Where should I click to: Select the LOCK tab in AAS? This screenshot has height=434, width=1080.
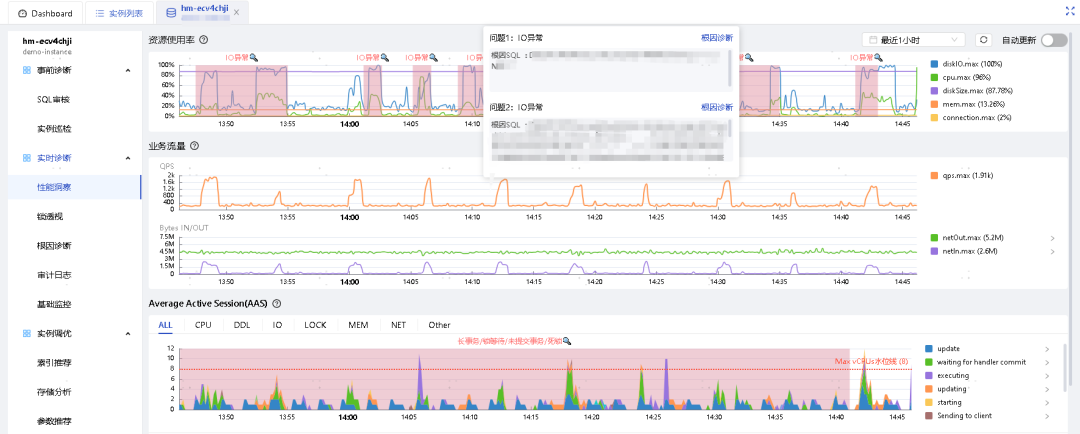315,324
